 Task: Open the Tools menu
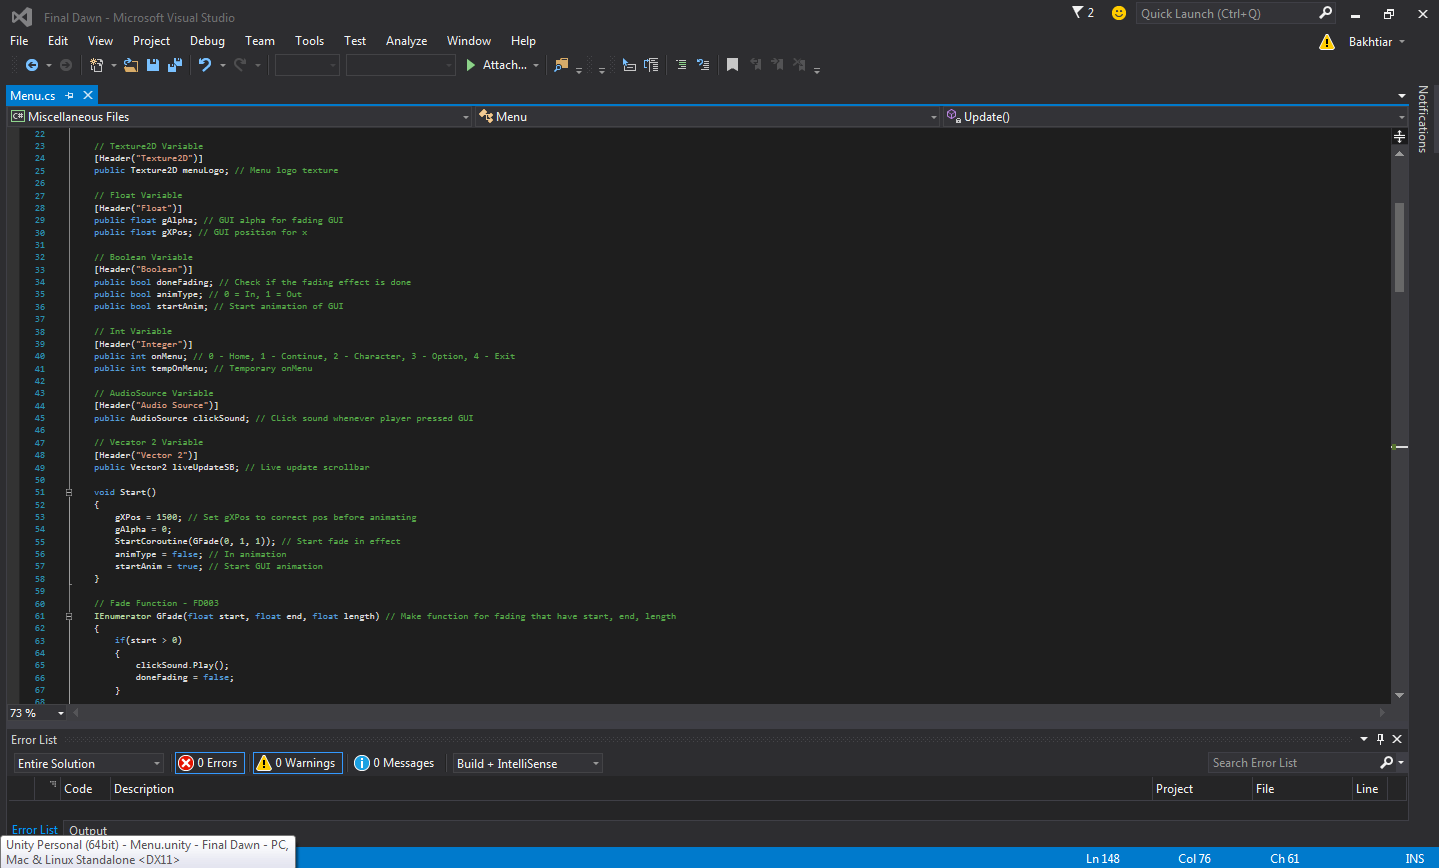tap(309, 41)
